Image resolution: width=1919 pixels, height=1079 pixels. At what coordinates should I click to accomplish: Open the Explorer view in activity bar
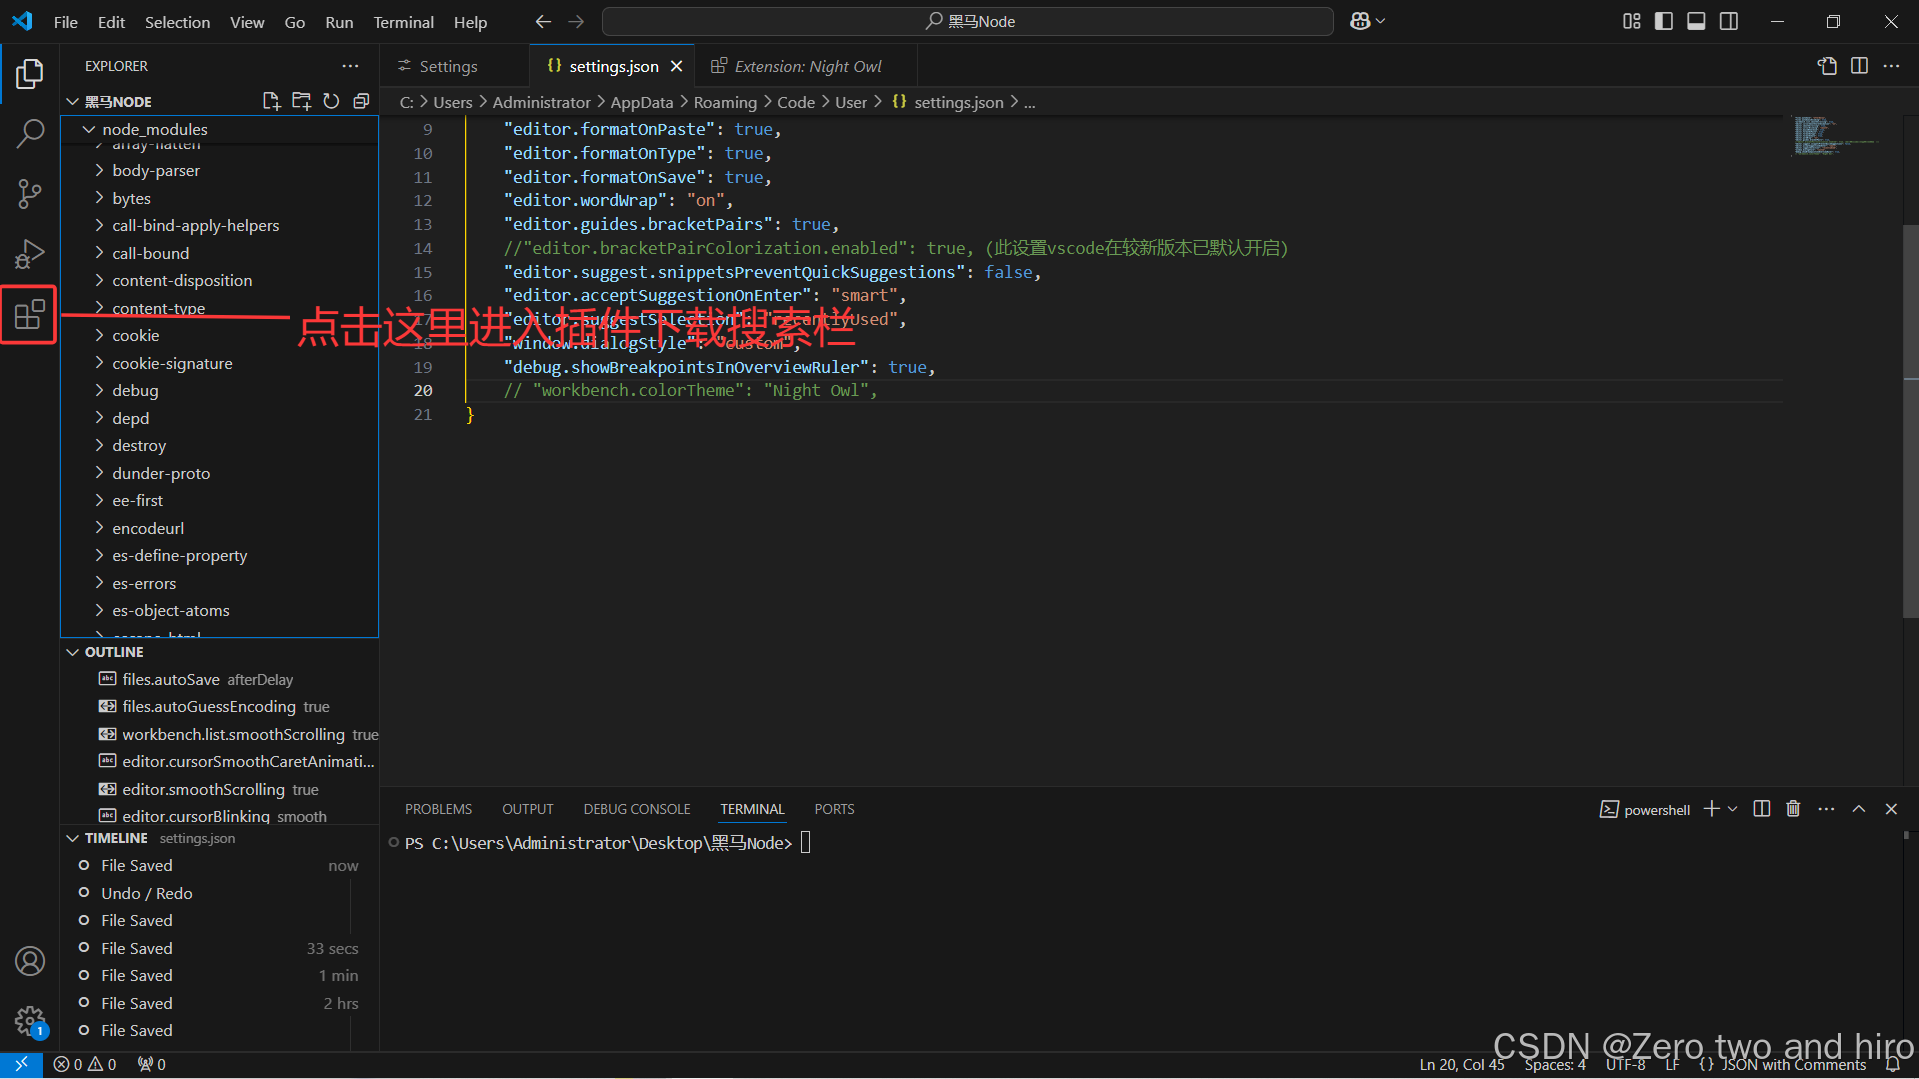(x=30, y=73)
